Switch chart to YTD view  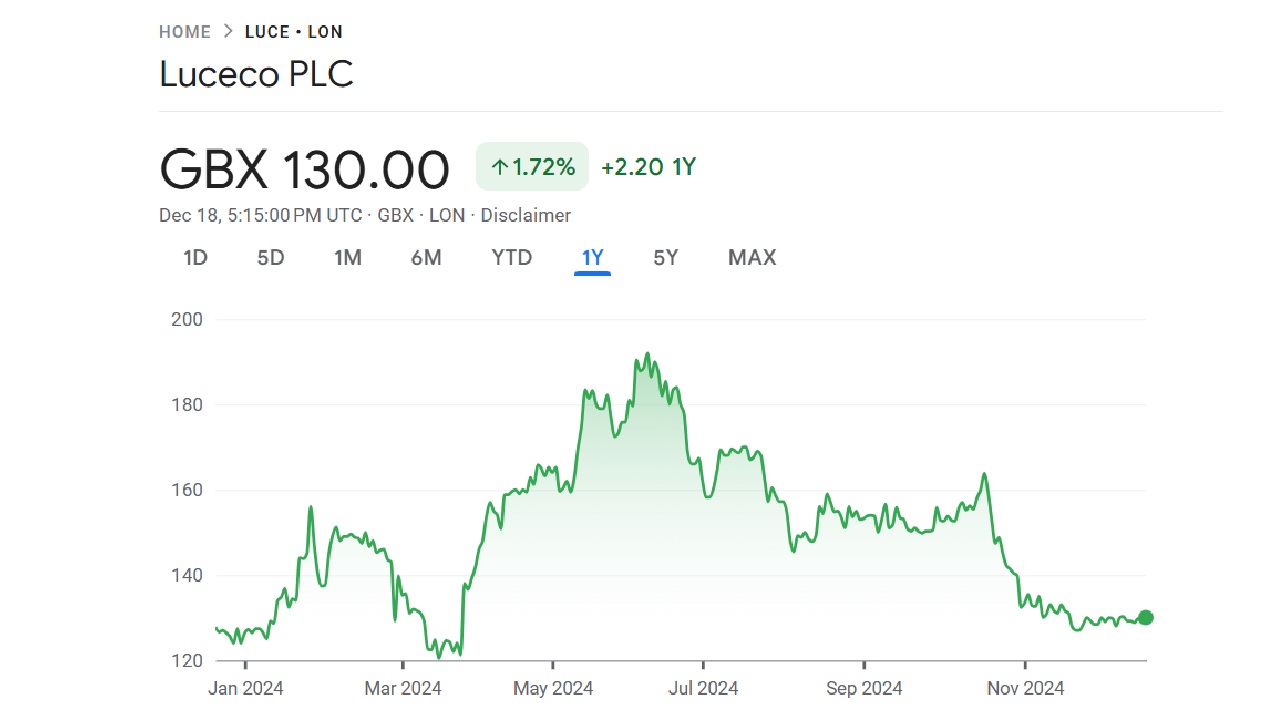512,258
